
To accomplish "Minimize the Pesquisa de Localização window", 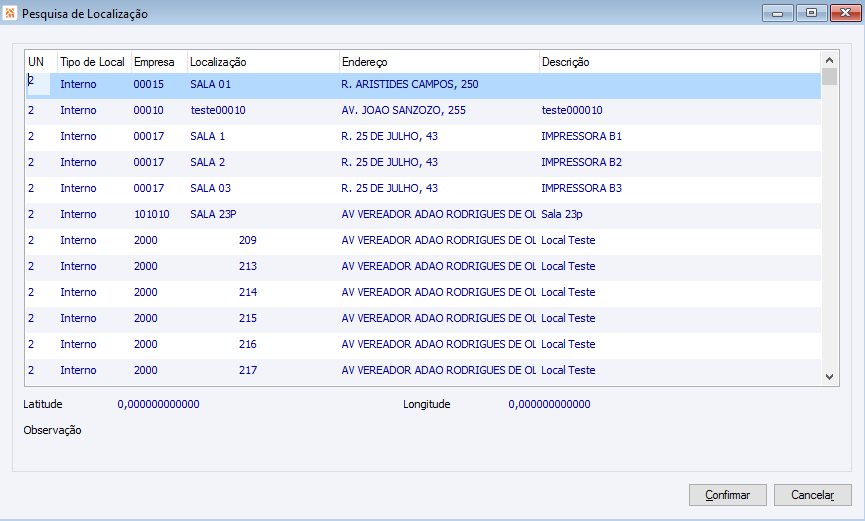I will tap(778, 13).
